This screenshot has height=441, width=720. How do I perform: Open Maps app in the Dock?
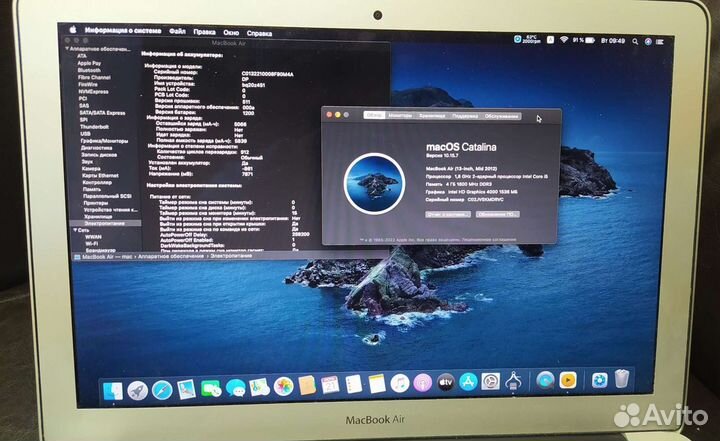[x=259, y=387]
